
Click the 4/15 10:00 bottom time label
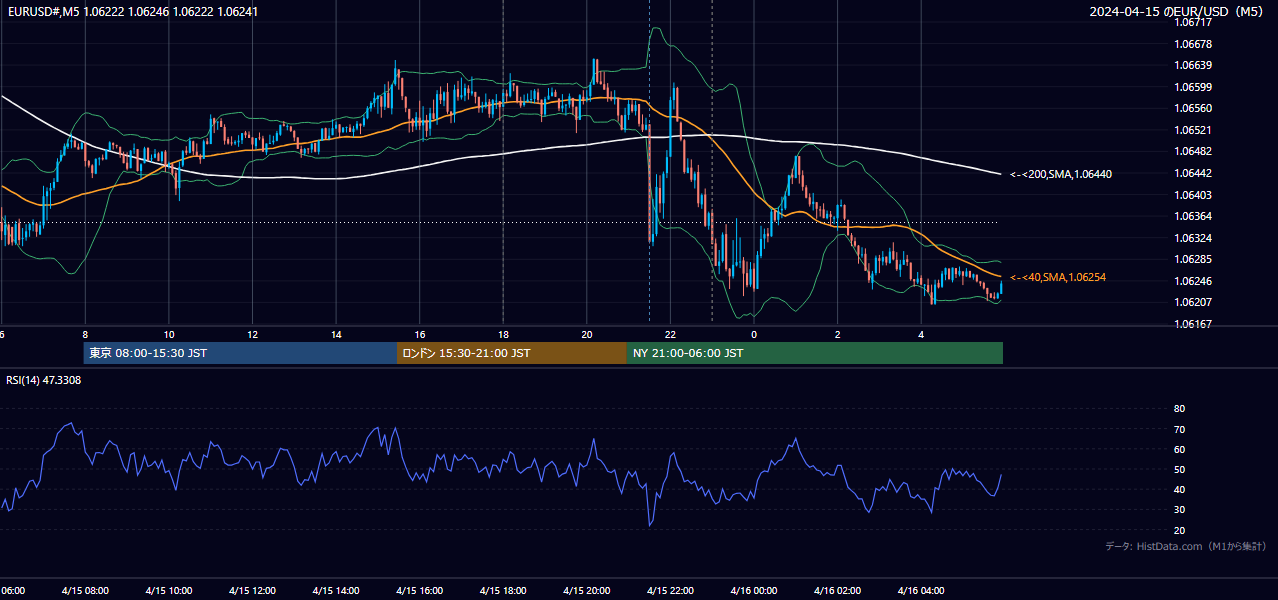pyautogui.click(x=169, y=590)
